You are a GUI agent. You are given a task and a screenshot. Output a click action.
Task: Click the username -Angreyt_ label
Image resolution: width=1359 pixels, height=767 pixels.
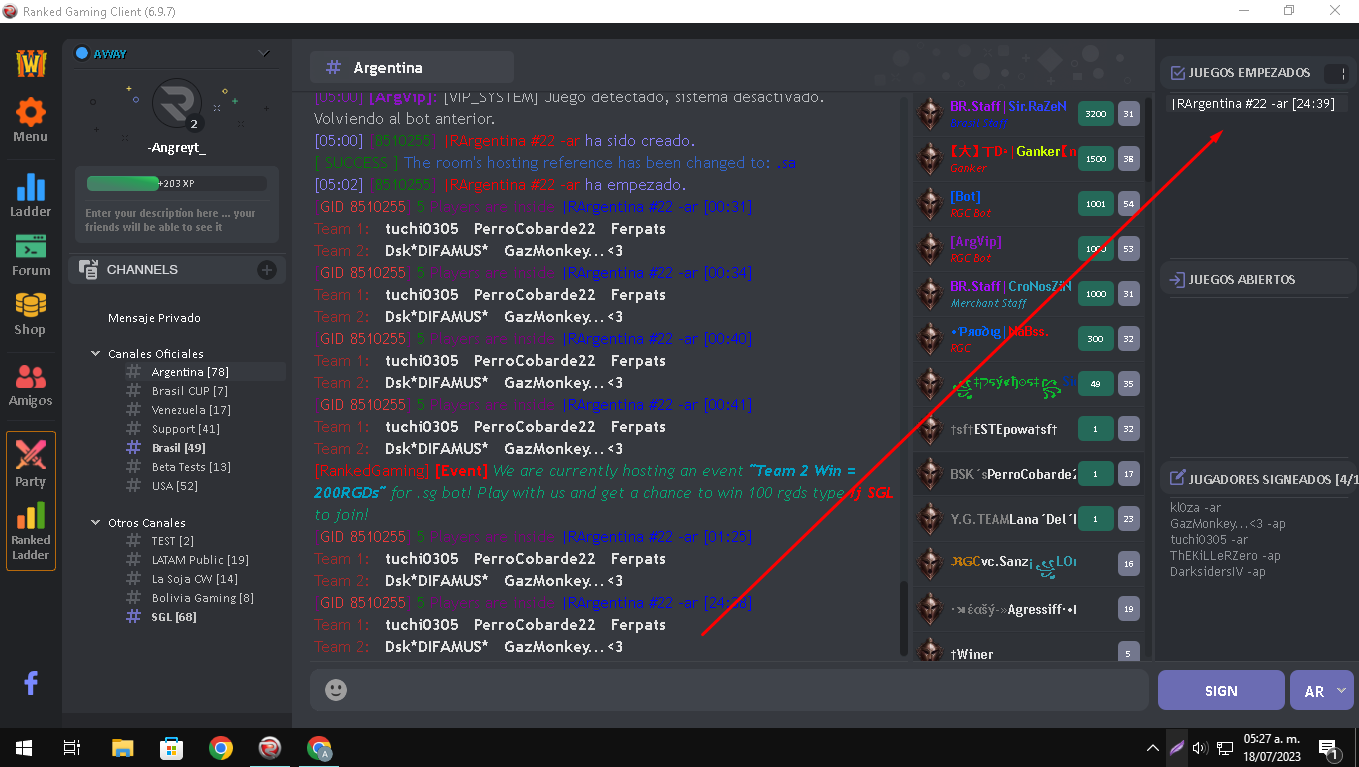tap(176, 148)
